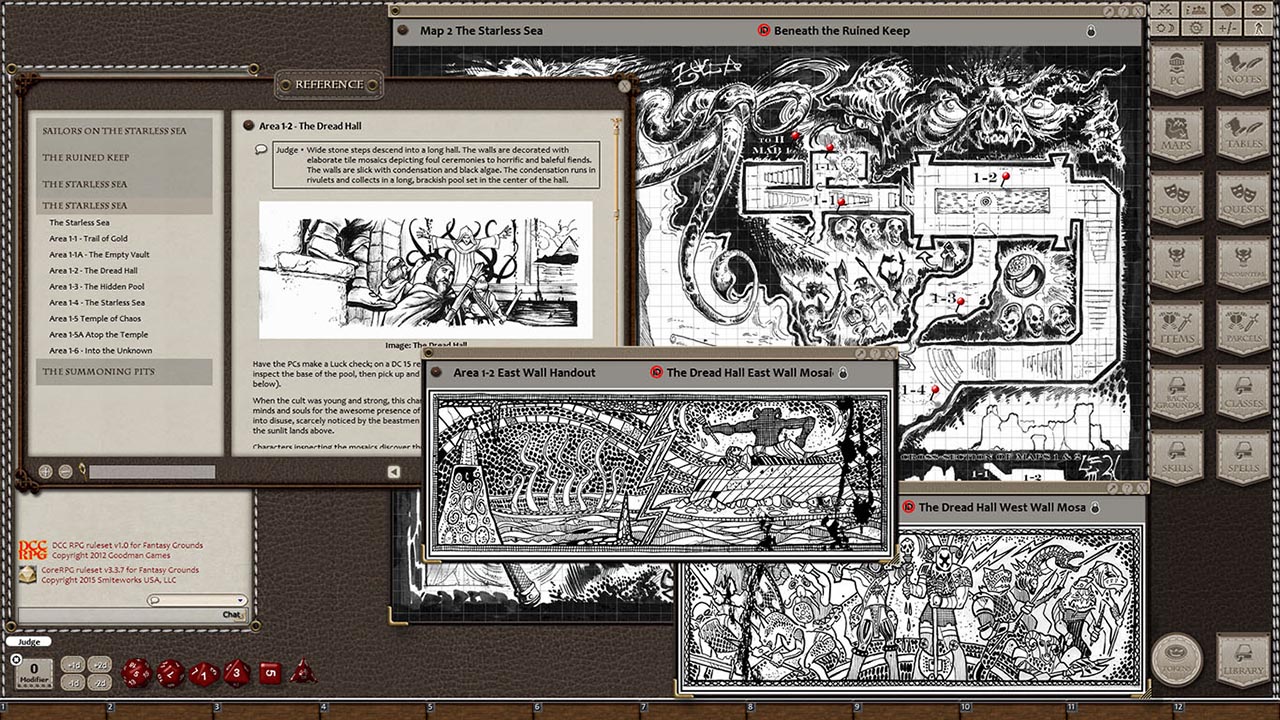This screenshot has width=1280, height=720.
Task: Open the settings gear icon
Action: pos(1196,28)
